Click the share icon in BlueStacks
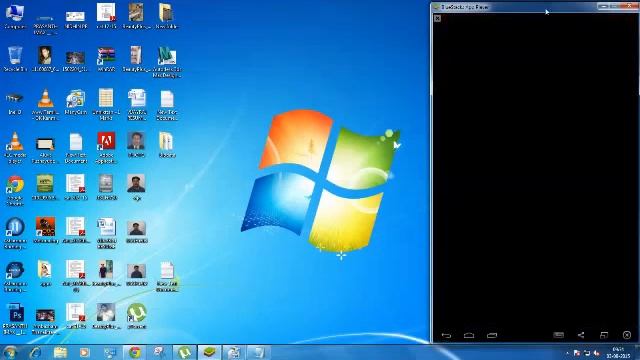 point(581,335)
